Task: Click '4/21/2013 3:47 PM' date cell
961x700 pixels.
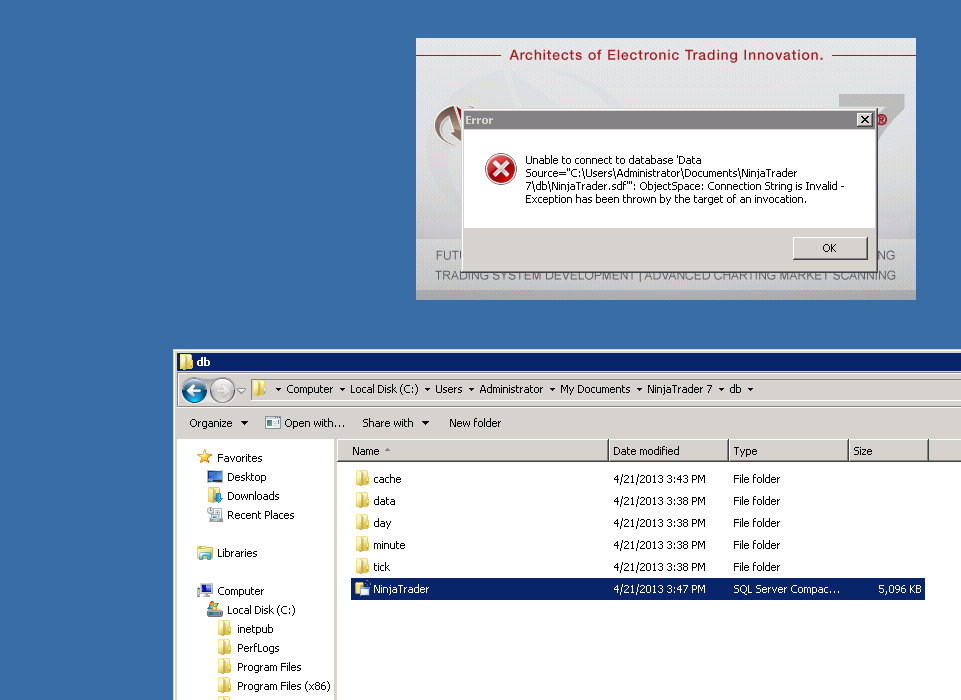Action: tap(659, 589)
